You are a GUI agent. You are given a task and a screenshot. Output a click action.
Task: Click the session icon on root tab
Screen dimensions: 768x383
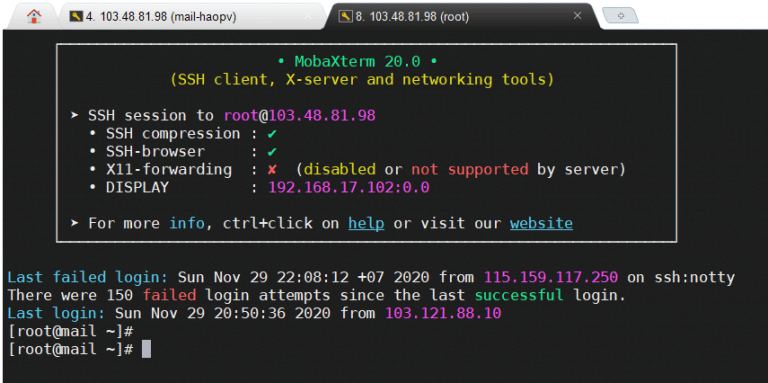346,17
